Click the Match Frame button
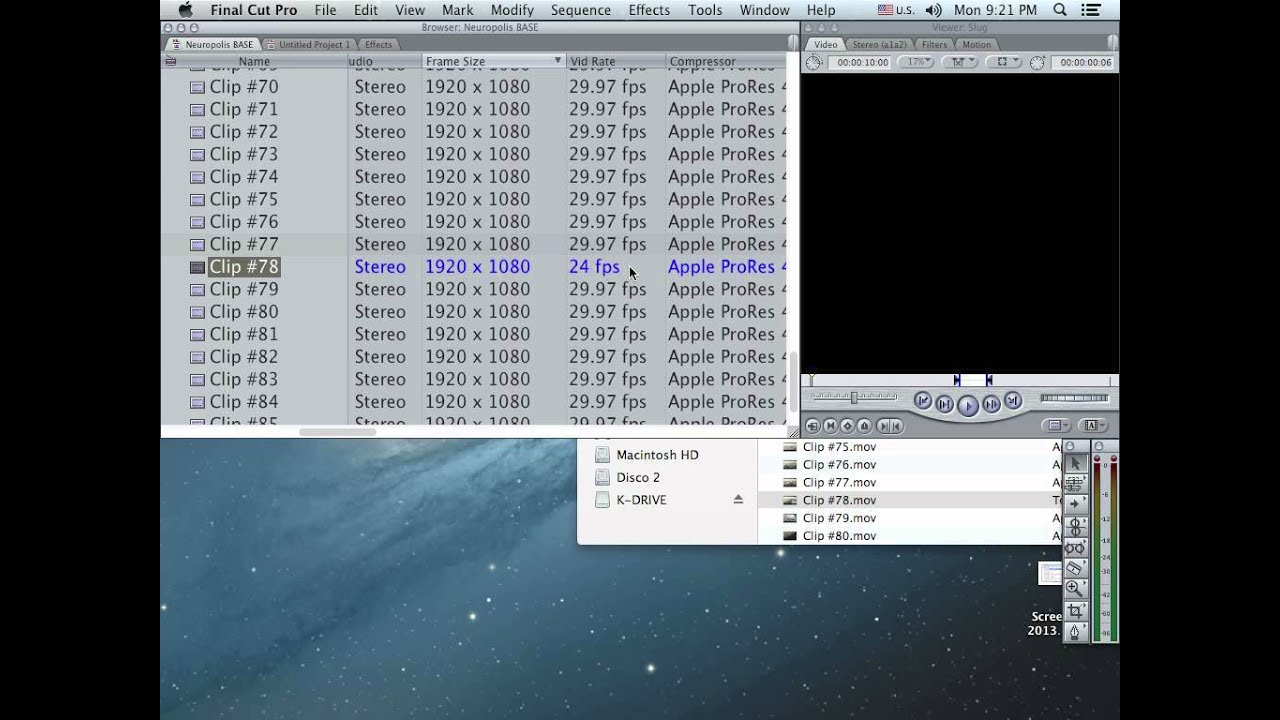1280x720 pixels. (812, 426)
